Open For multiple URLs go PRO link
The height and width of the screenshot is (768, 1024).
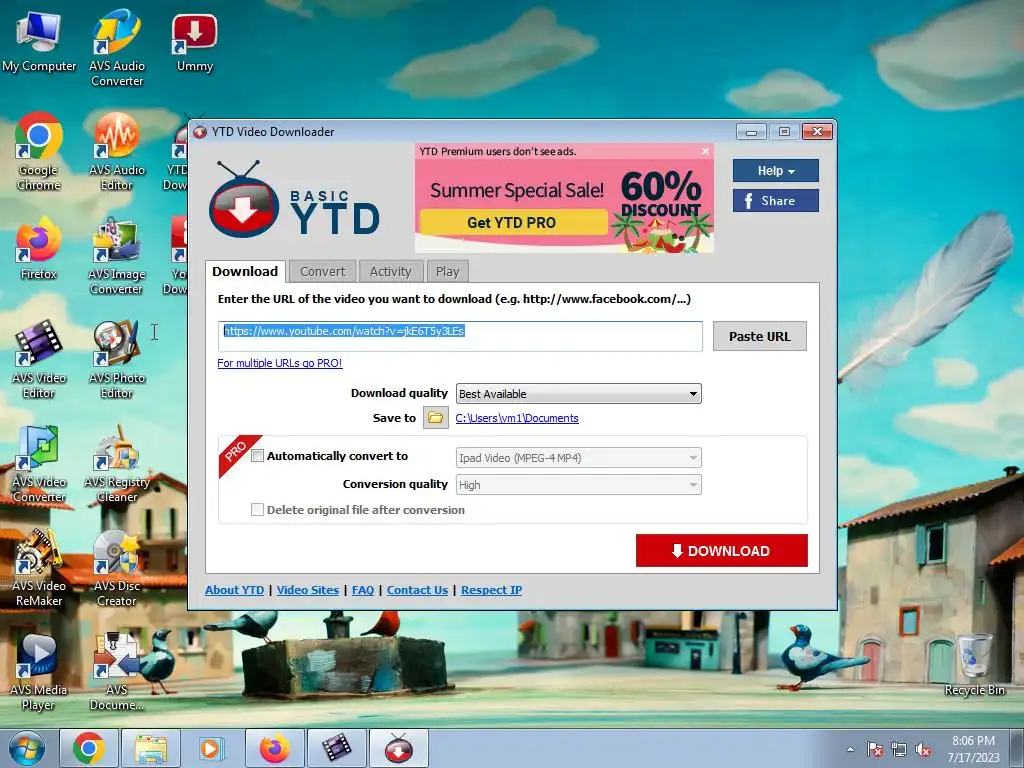[x=280, y=363]
